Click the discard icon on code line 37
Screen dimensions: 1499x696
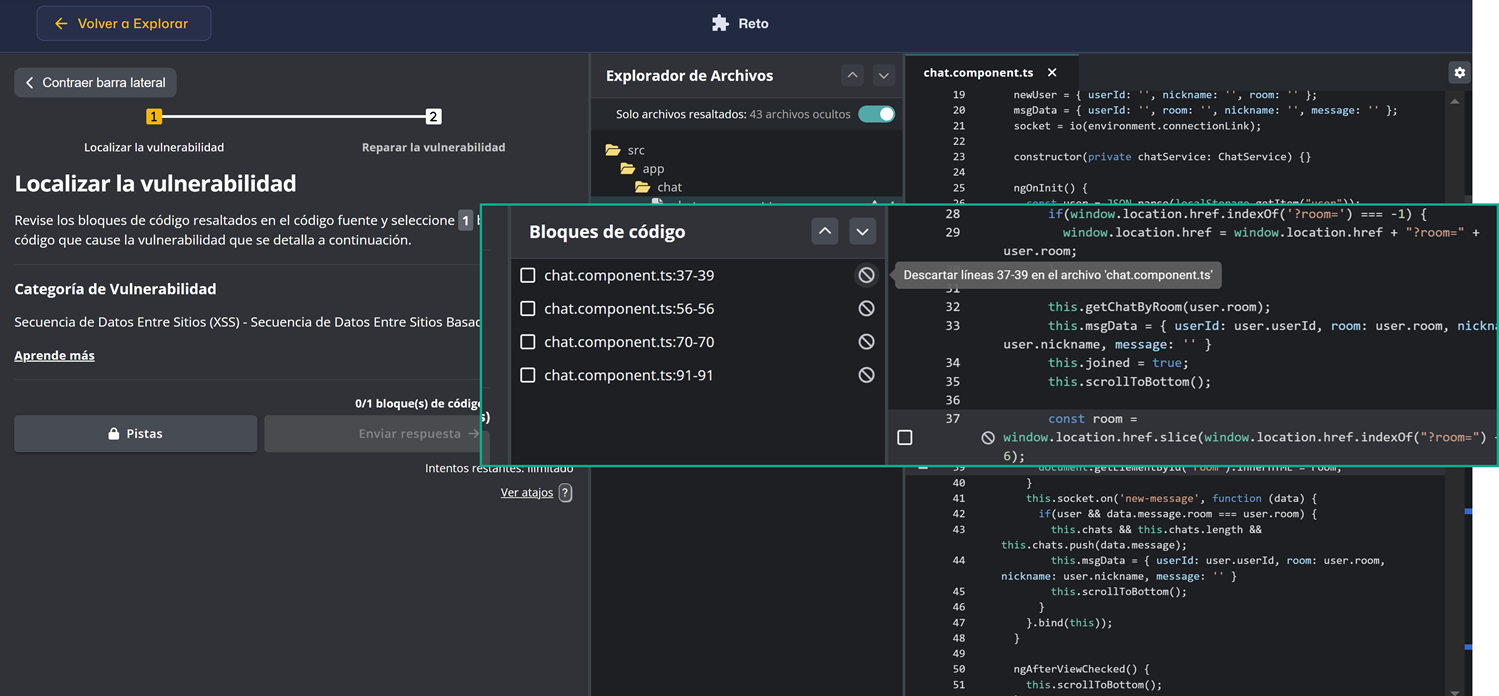pos(988,437)
